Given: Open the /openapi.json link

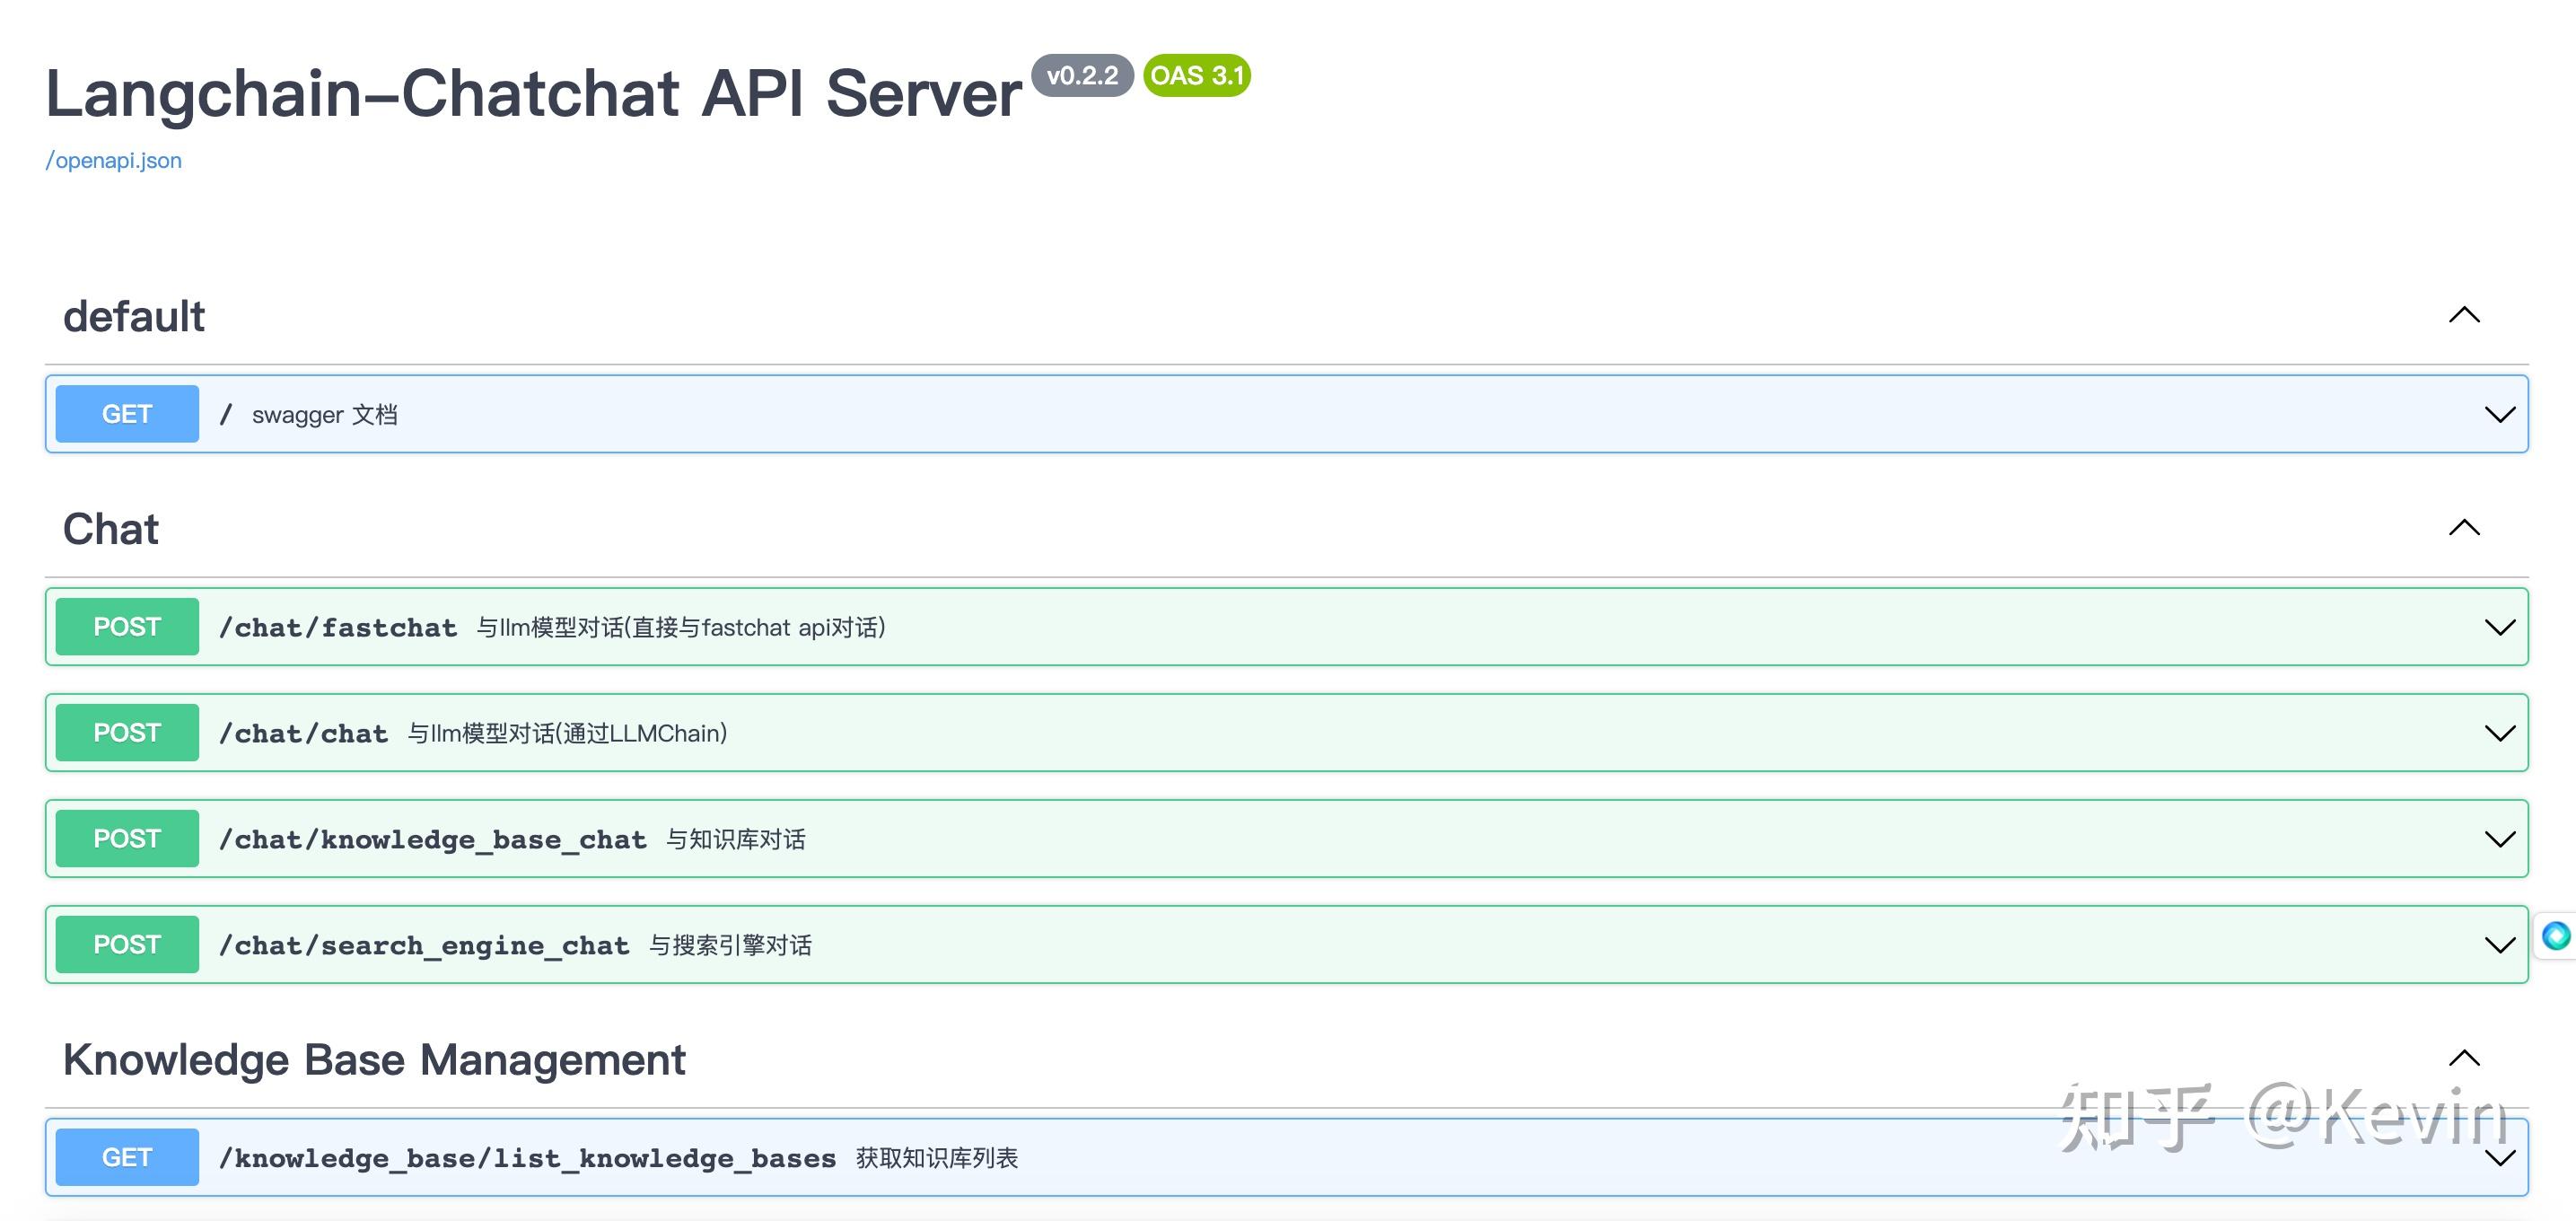Looking at the screenshot, I should (x=113, y=160).
